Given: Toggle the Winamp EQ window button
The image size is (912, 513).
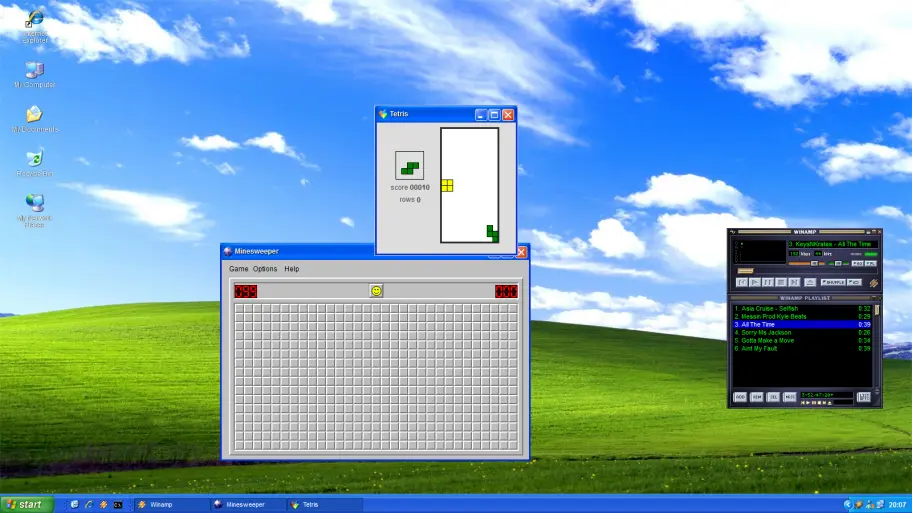Looking at the screenshot, I should coord(857,263).
